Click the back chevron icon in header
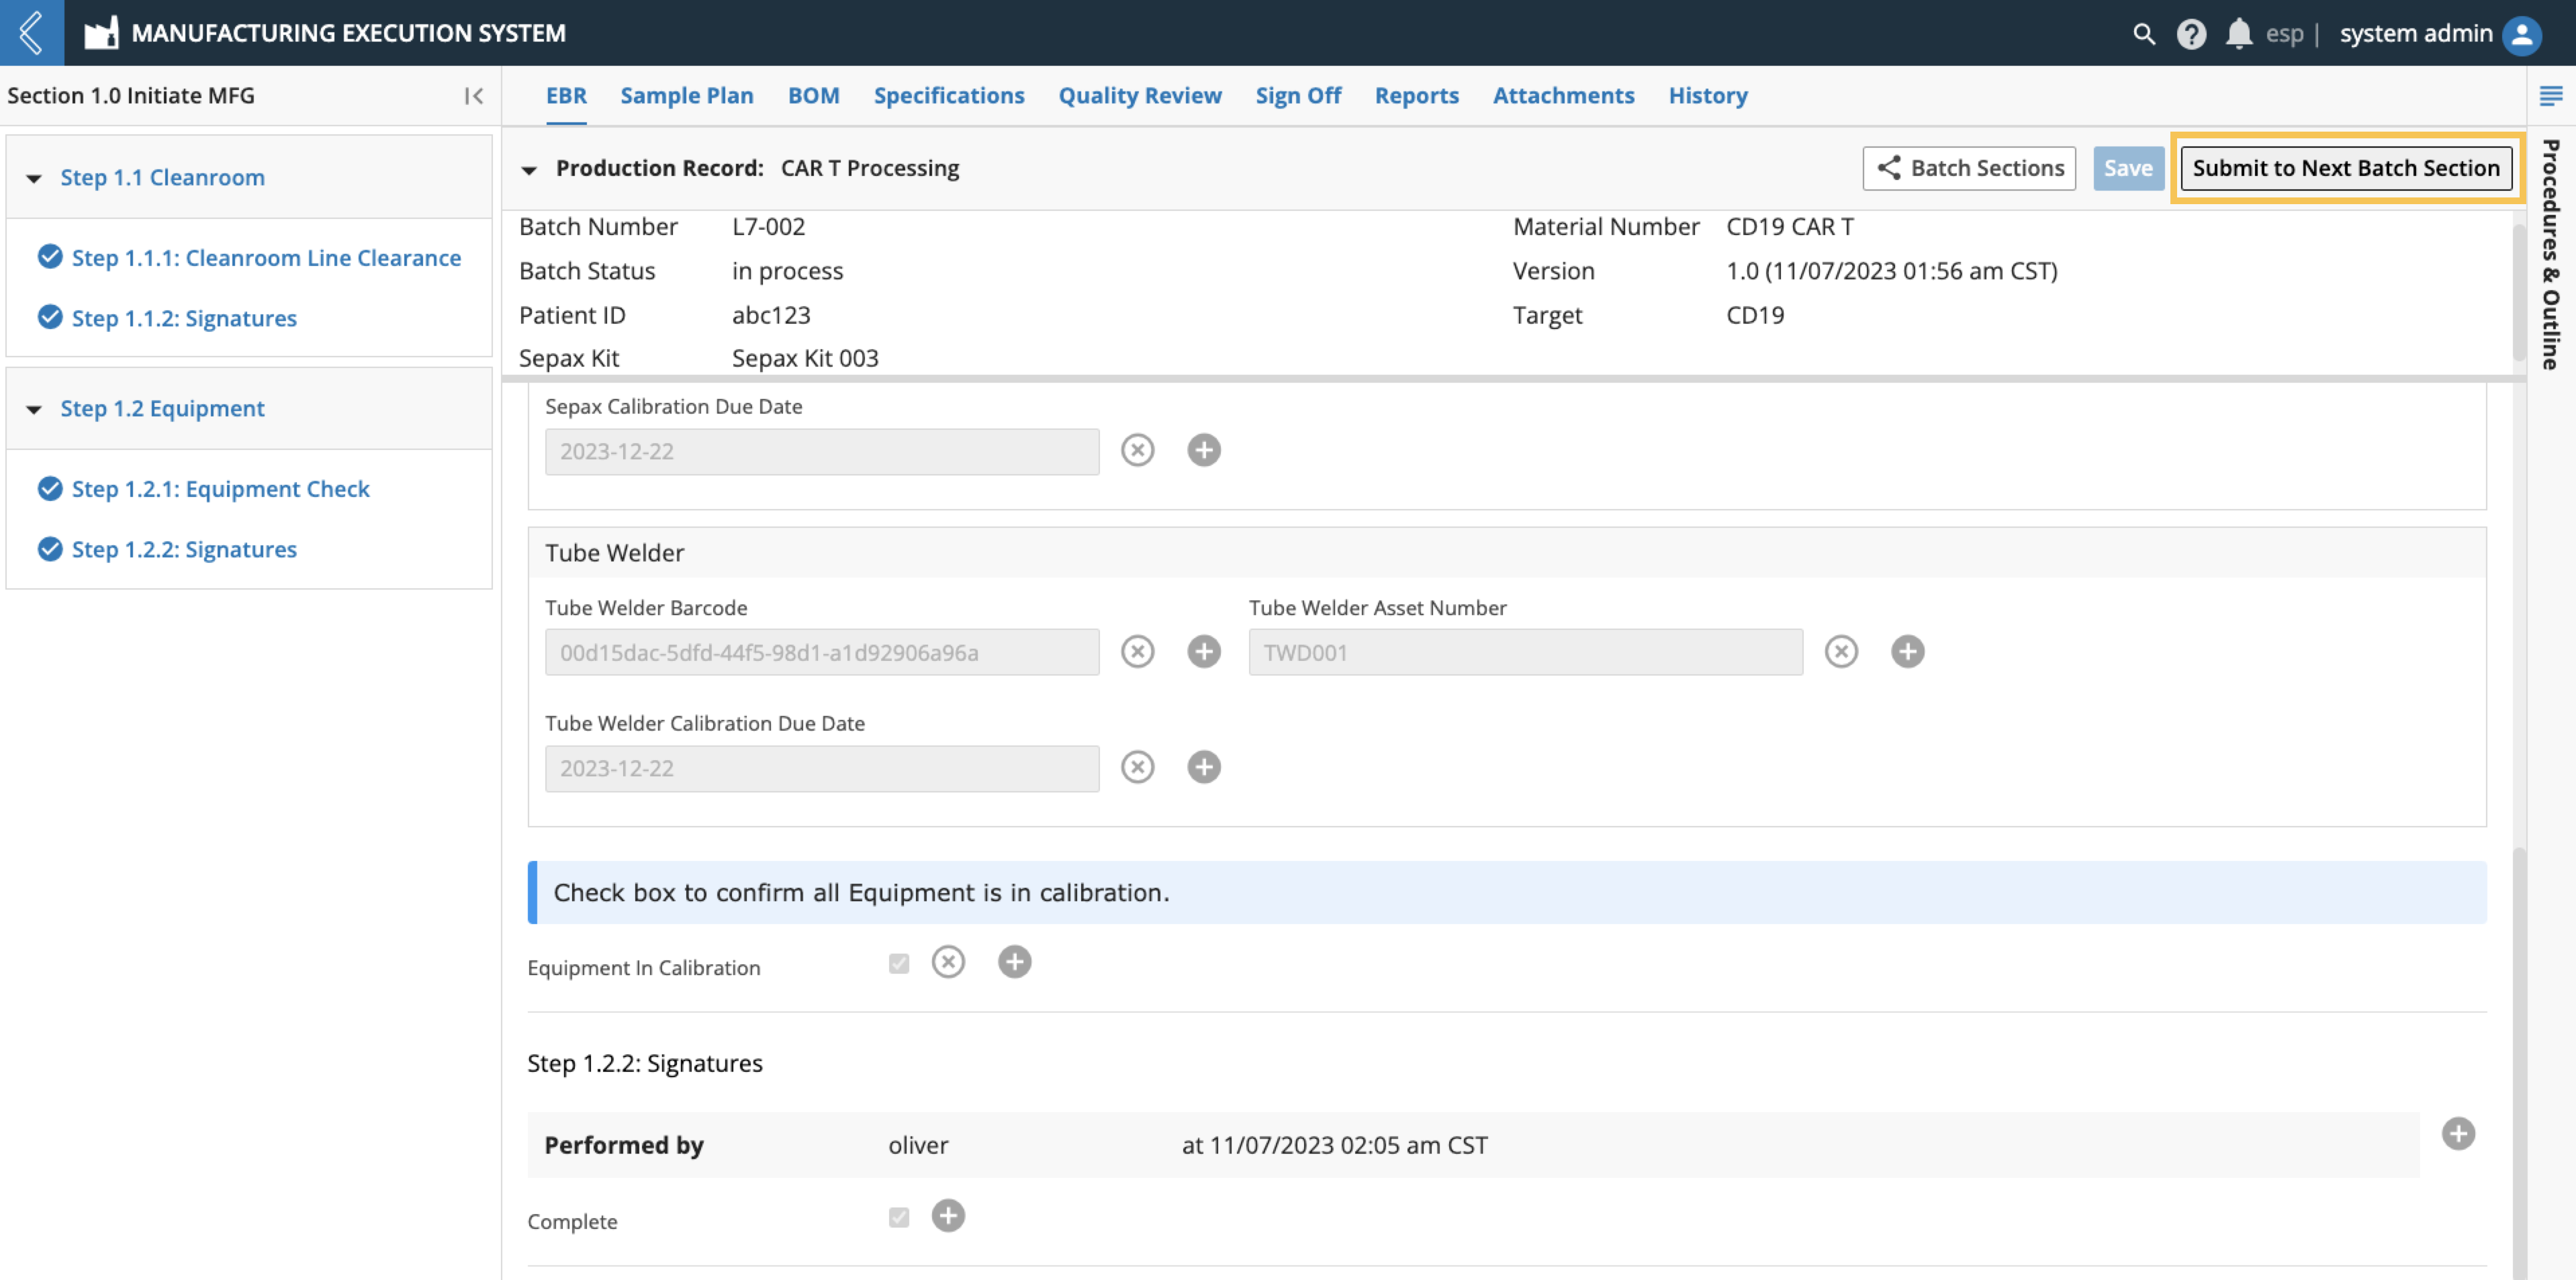 [x=31, y=32]
